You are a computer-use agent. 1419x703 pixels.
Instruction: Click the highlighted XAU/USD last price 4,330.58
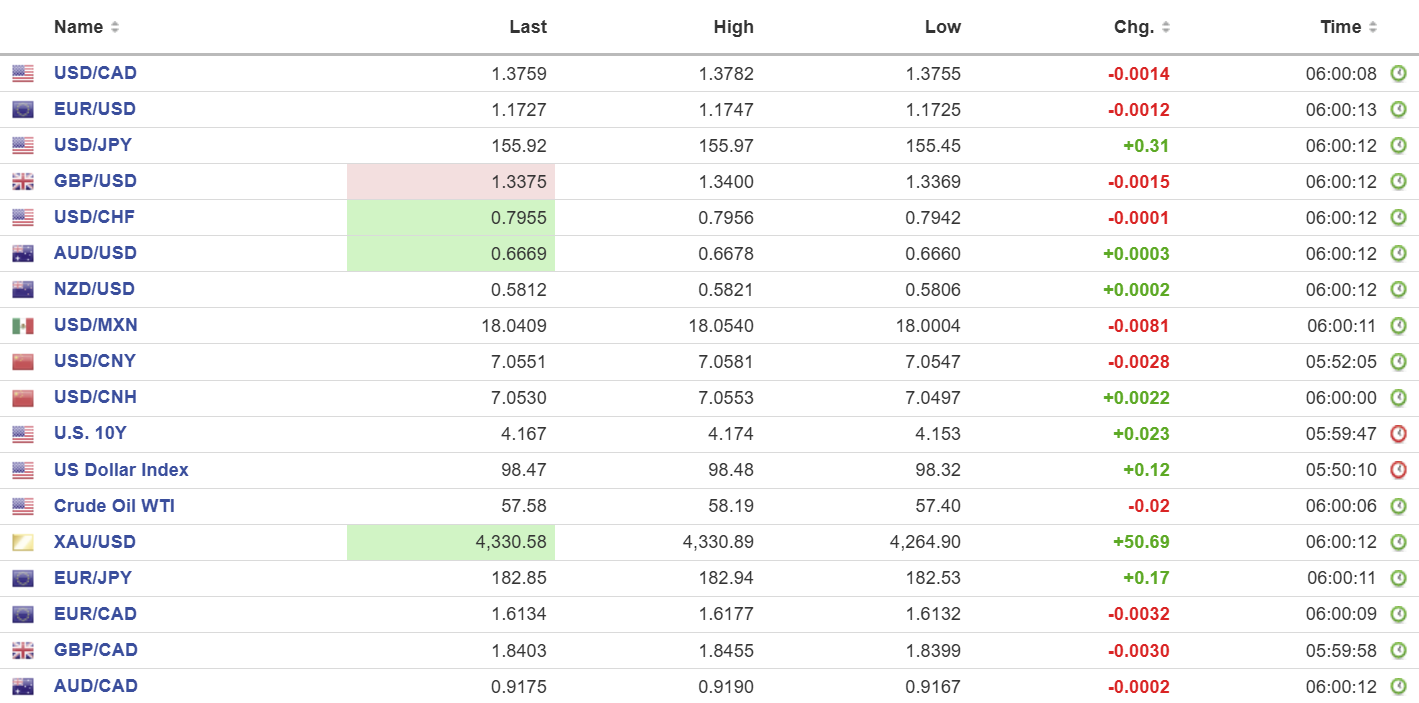[512, 542]
